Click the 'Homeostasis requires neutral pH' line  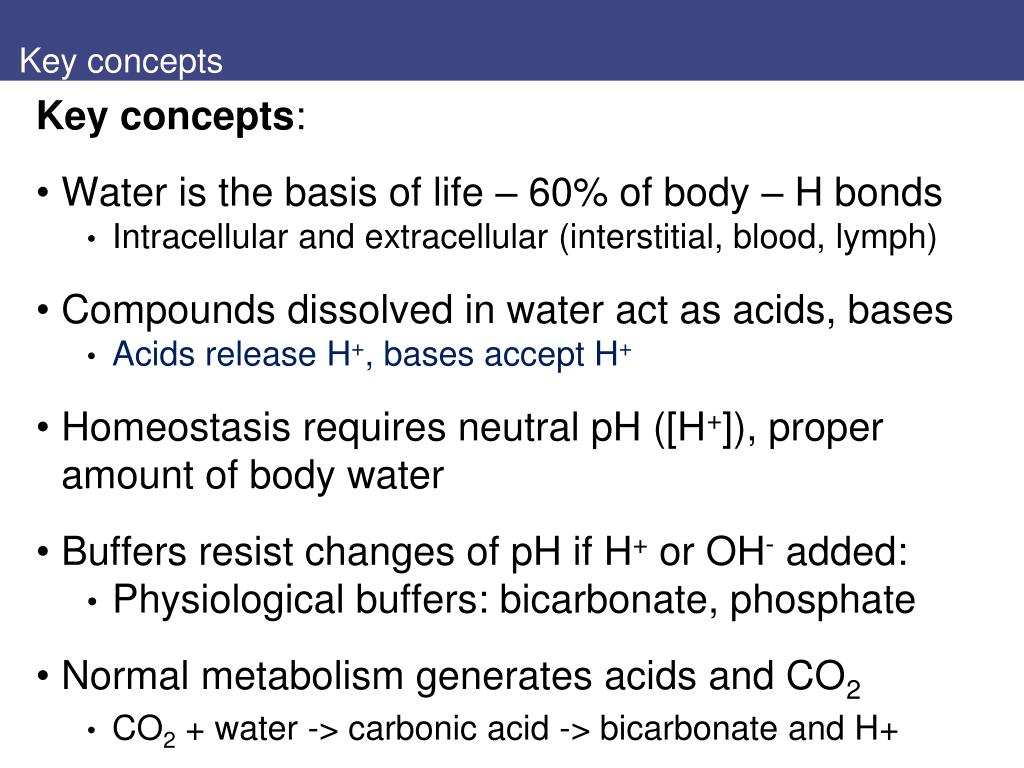click(x=472, y=428)
